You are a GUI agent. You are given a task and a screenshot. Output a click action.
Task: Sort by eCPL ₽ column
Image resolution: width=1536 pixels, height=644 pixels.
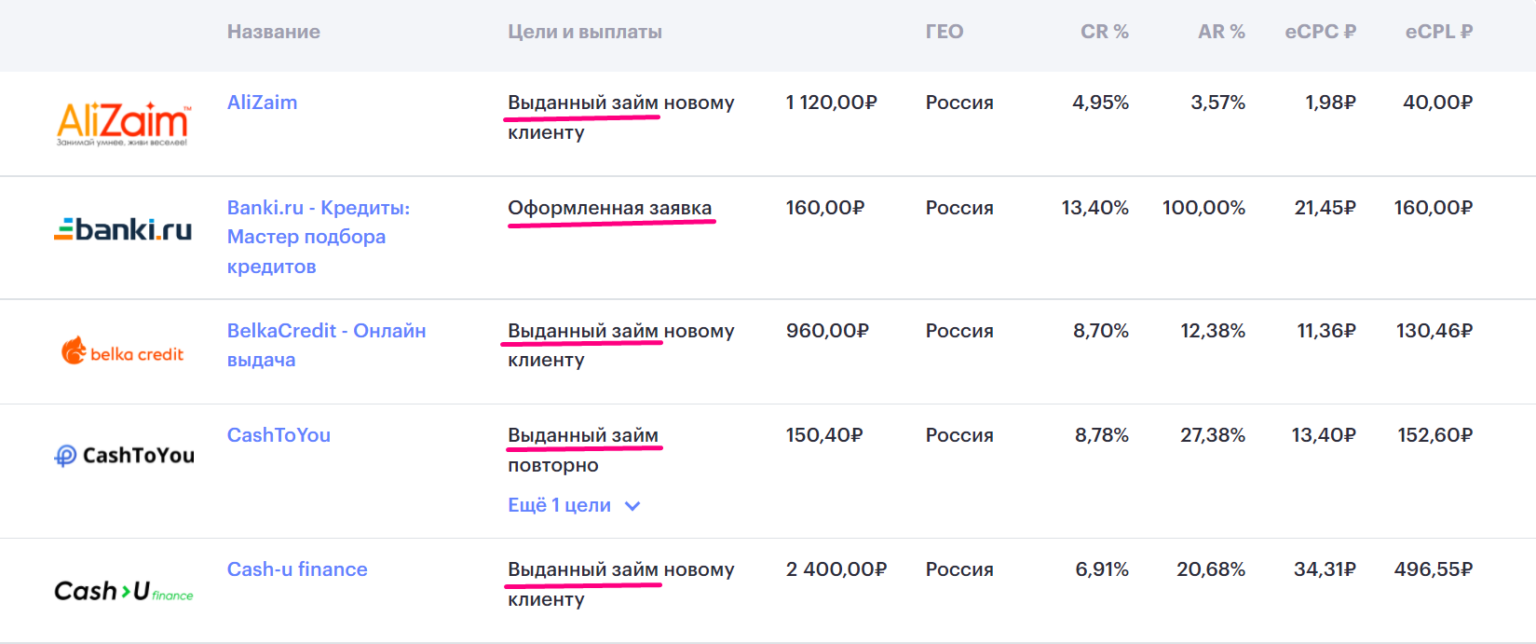click(x=1438, y=32)
